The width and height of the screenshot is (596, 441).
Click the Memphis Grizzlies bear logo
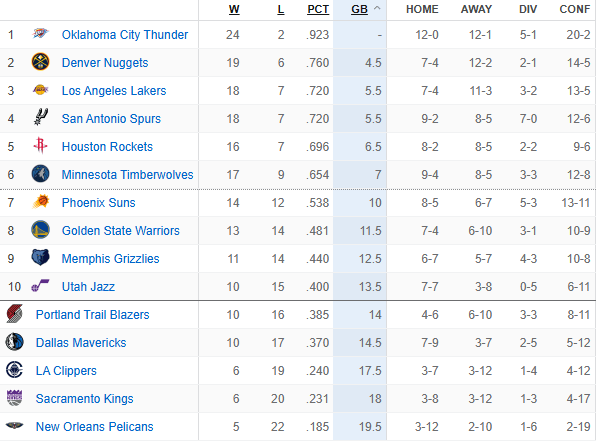40,257
